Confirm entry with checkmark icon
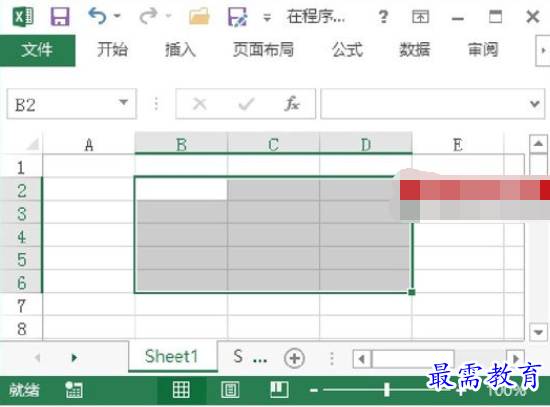Image resolution: width=550 pixels, height=407 pixels. click(246, 104)
